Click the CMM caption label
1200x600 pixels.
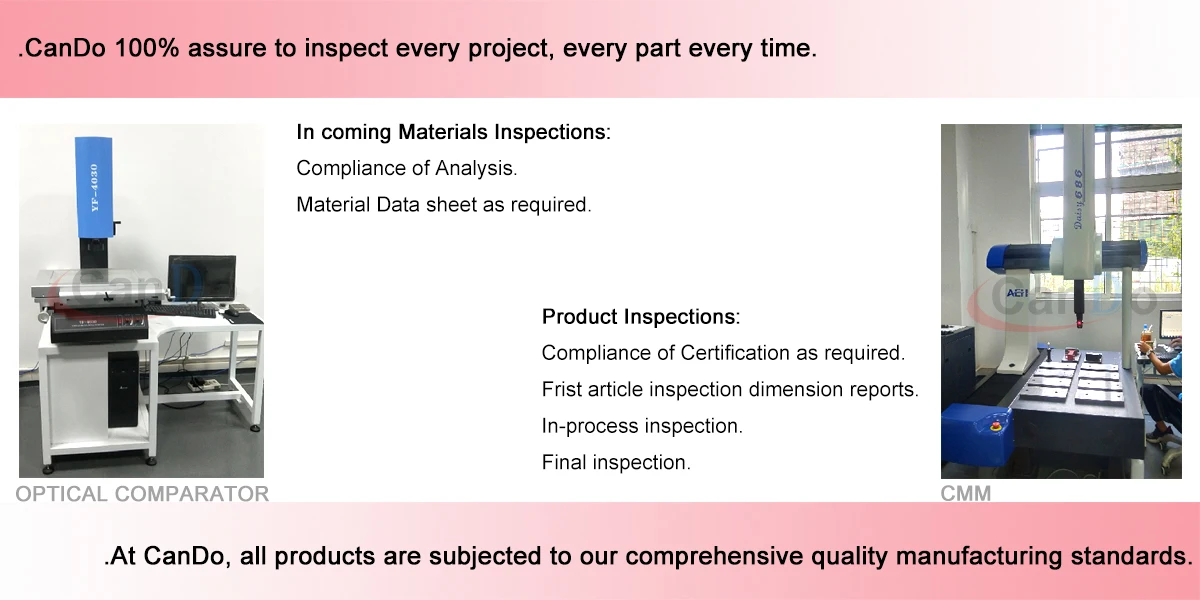[x=966, y=493]
